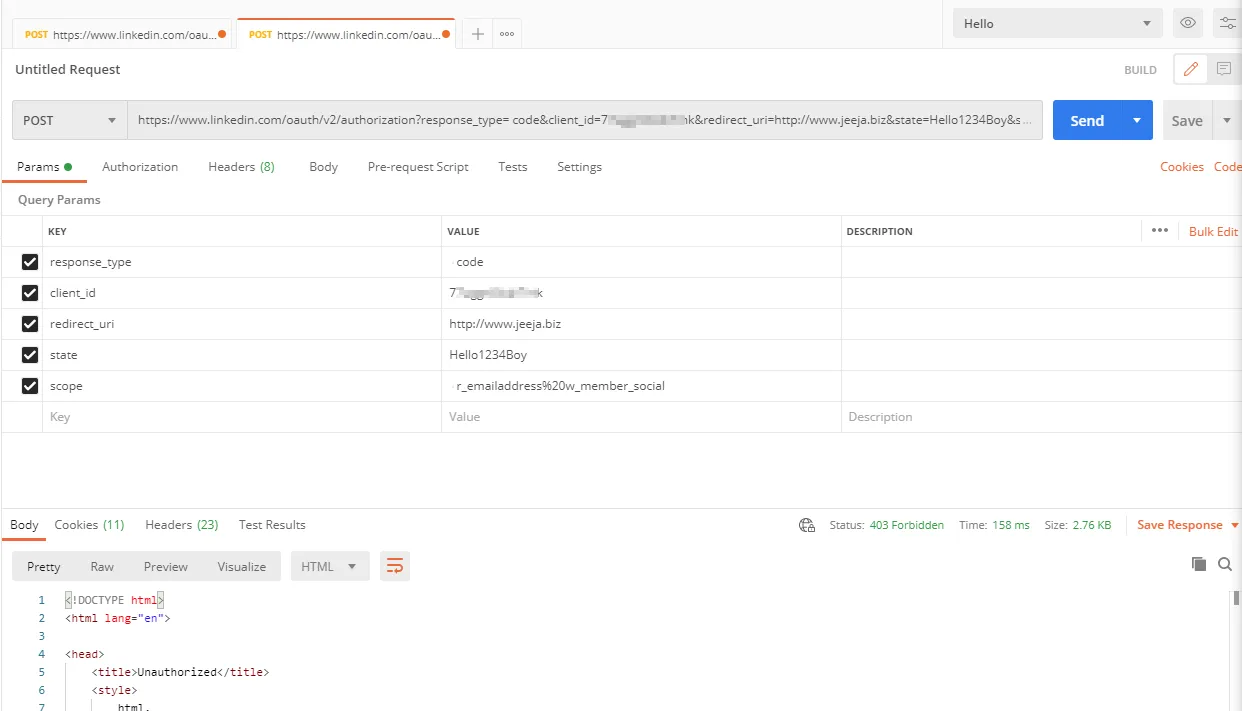Open the POST method dropdown
The height and width of the screenshot is (711, 1242).
(x=70, y=120)
